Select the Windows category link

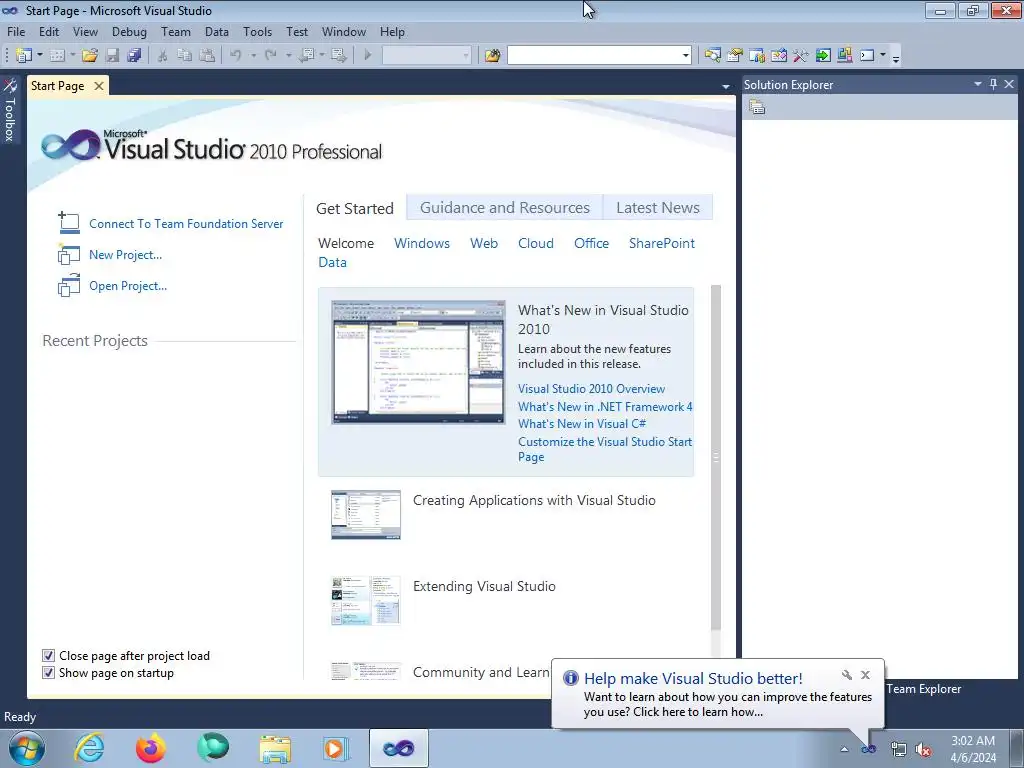click(x=422, y=243)
